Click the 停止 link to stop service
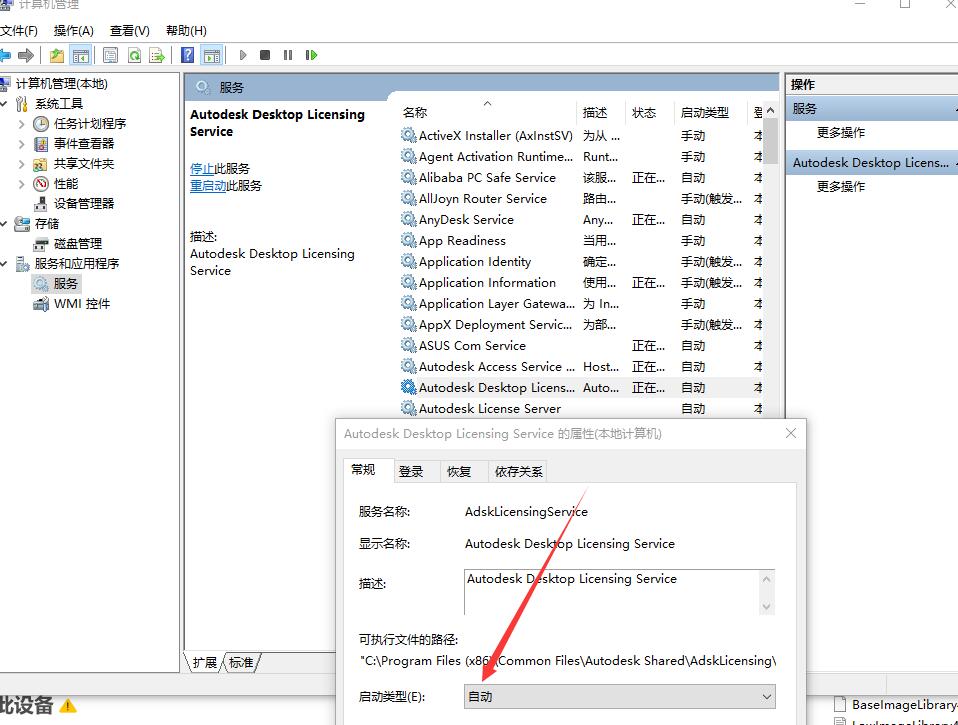The image size is (958, 725). point(202,169)
